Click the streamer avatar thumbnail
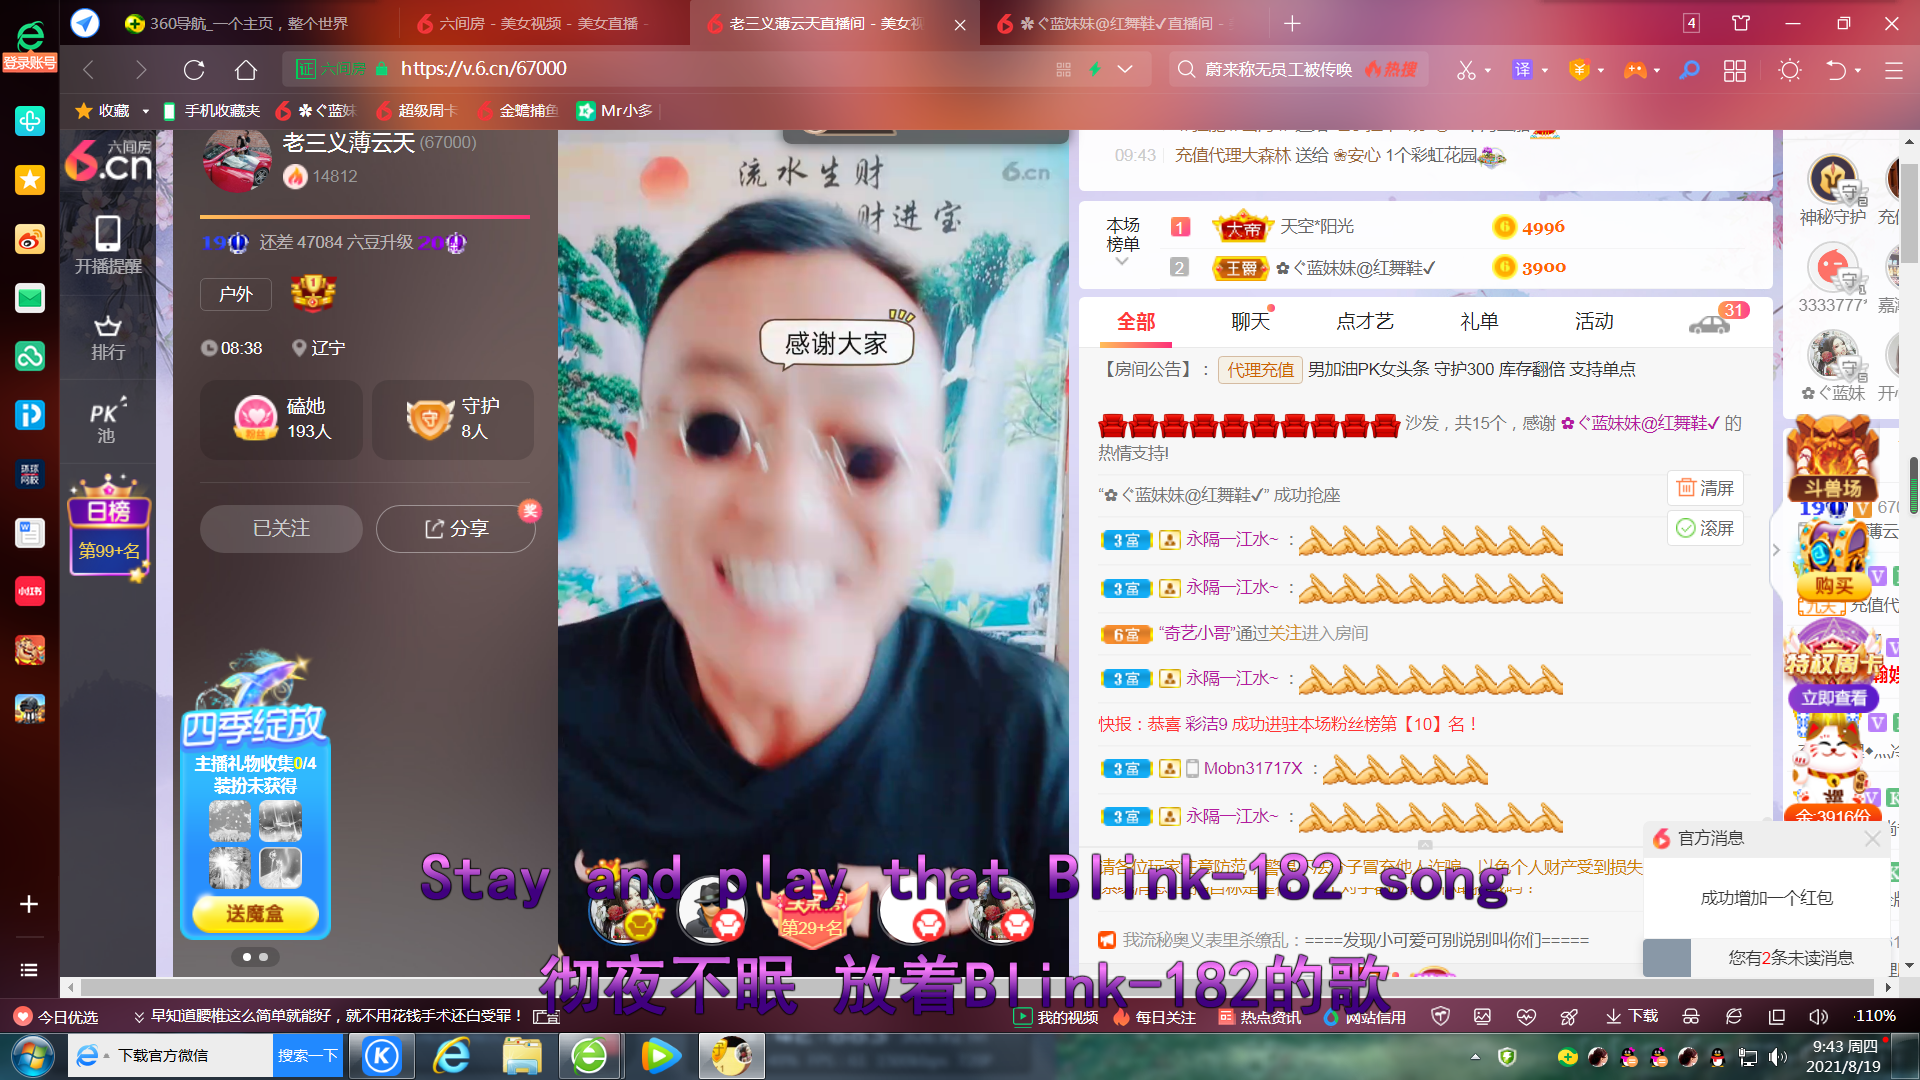This screenshot has width=1920, height=1080. (237, 160)
